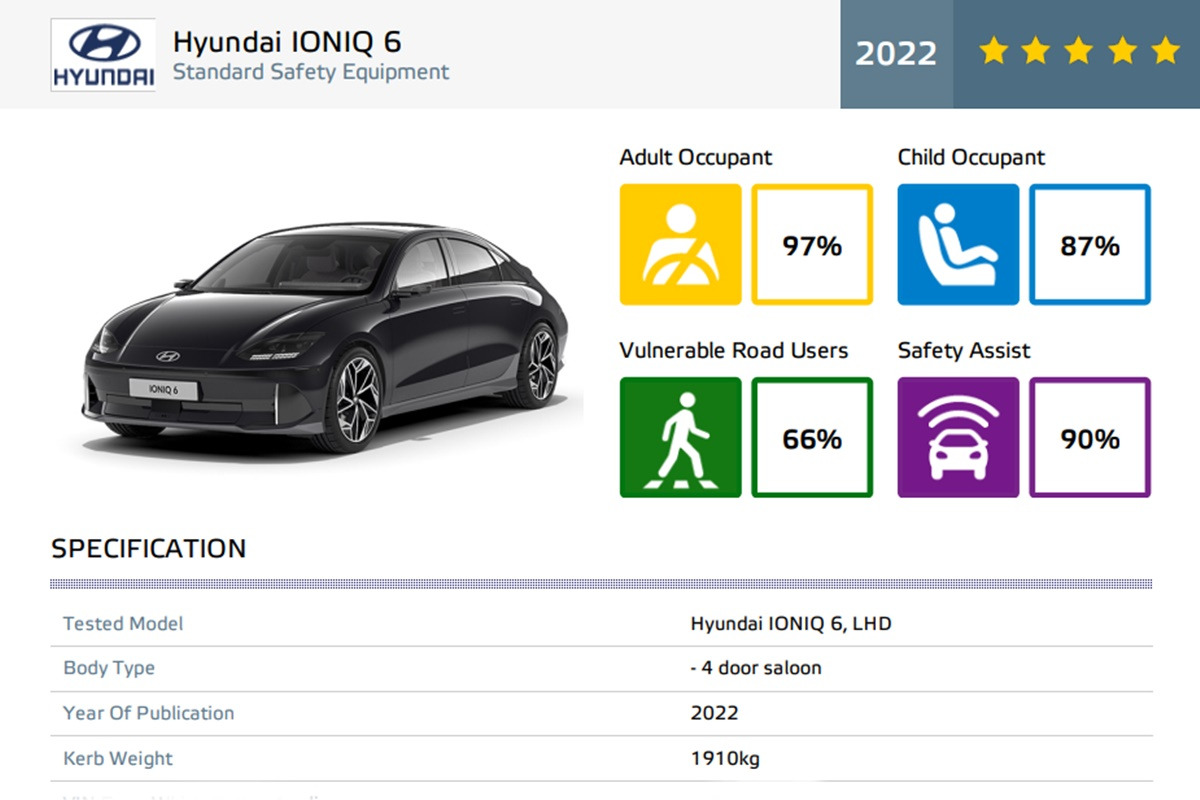Click the 4 door saloon value
The height and width of the screenshot is (800, 1200).
(x=756, y=668)
